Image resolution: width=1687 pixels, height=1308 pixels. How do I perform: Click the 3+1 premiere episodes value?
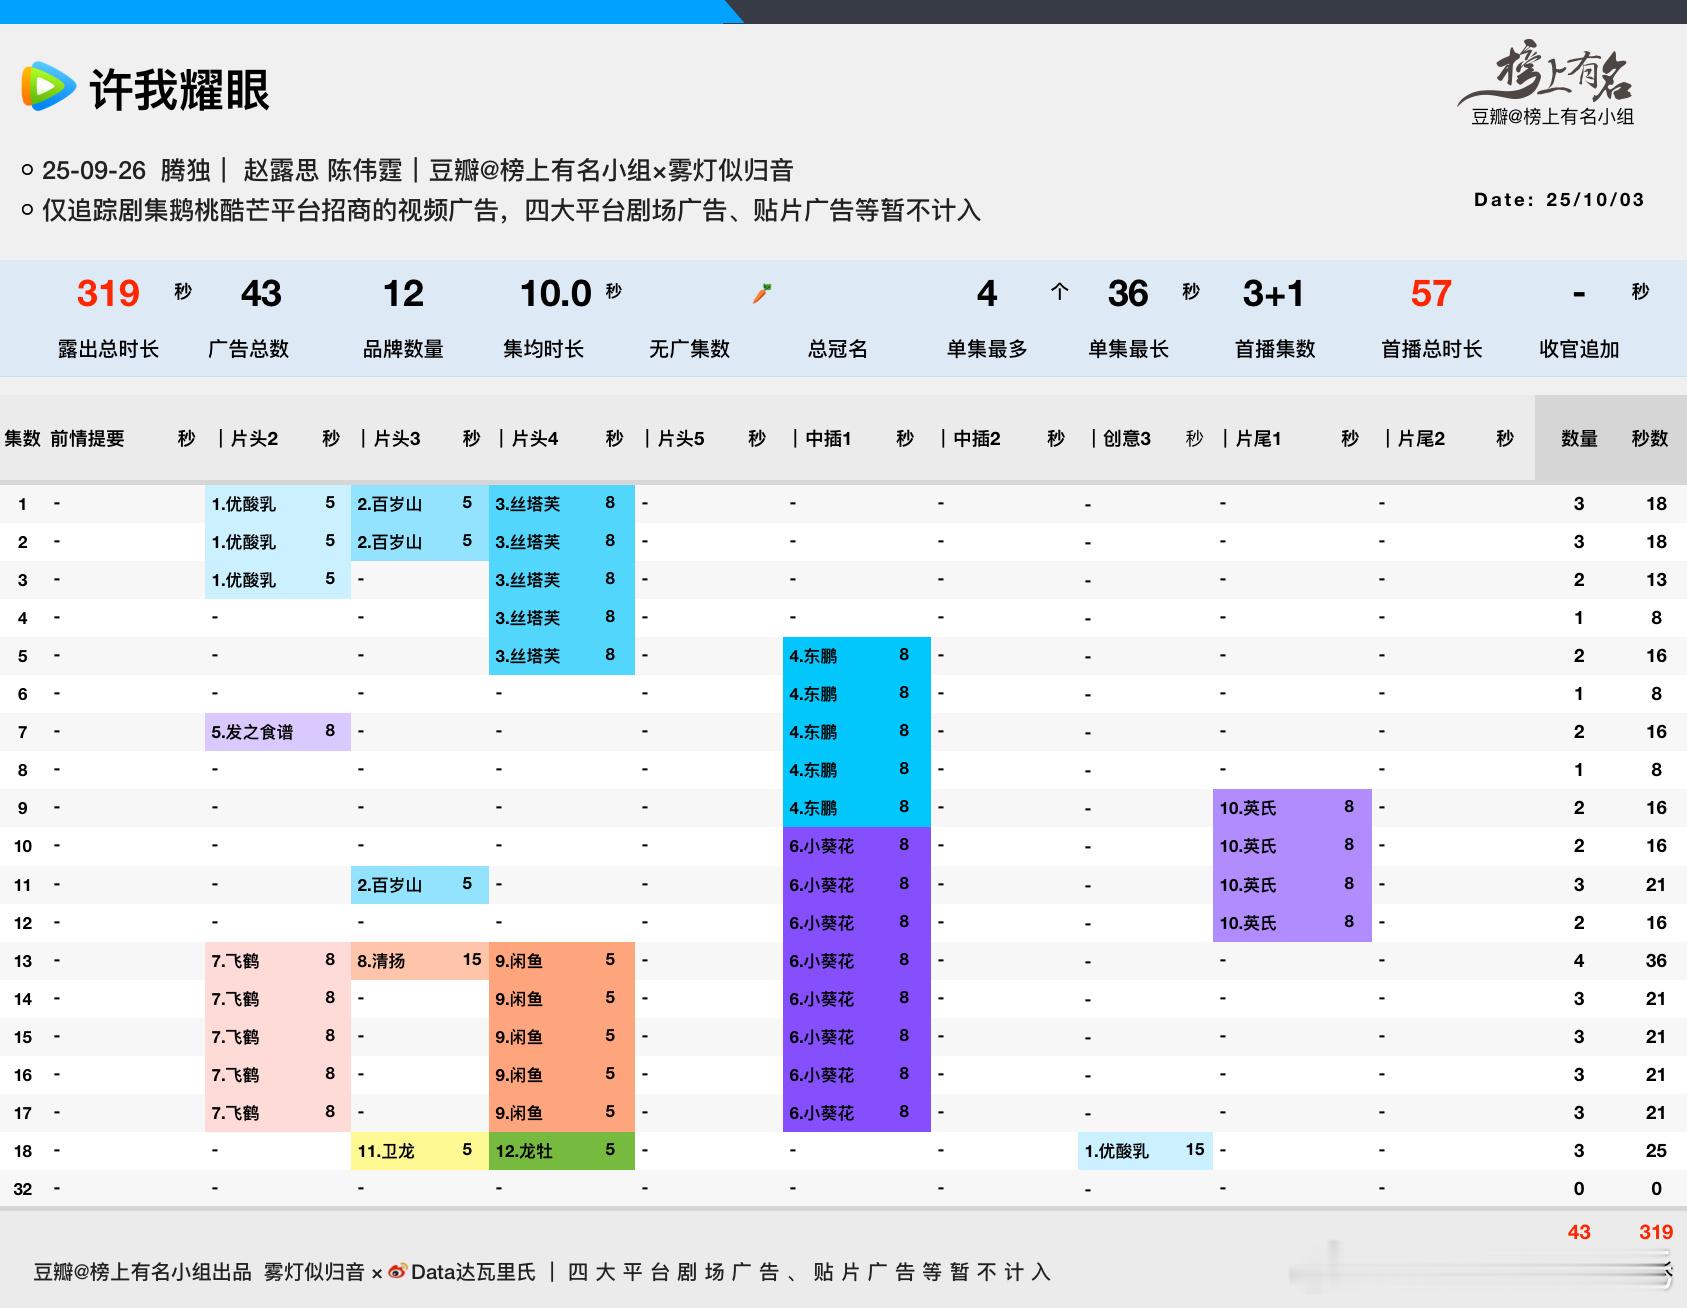coord(1273,293)
